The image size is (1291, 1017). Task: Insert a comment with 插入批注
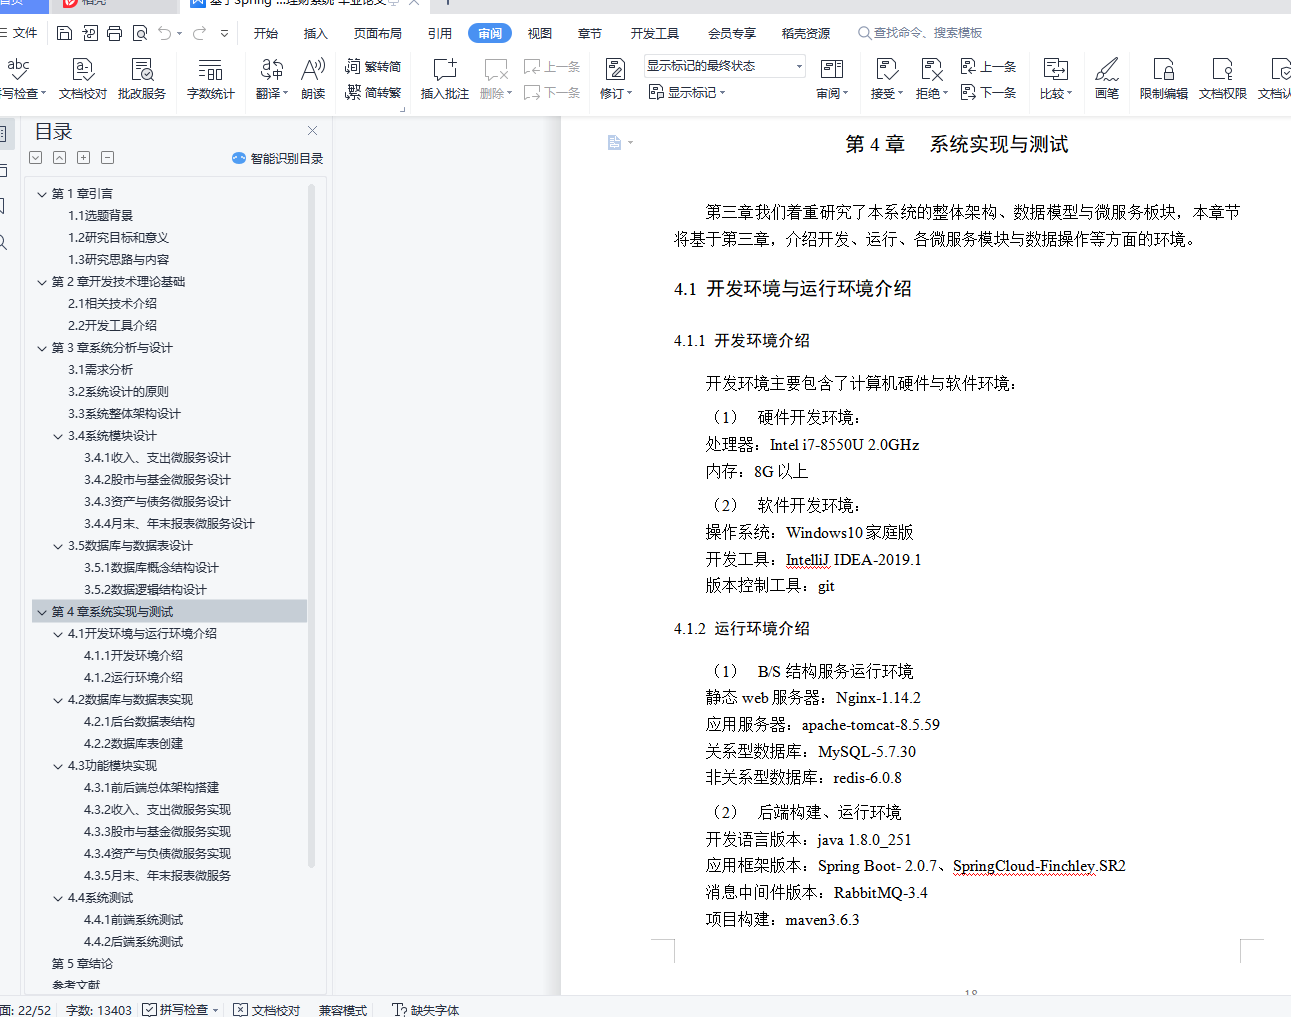point(445,79)
